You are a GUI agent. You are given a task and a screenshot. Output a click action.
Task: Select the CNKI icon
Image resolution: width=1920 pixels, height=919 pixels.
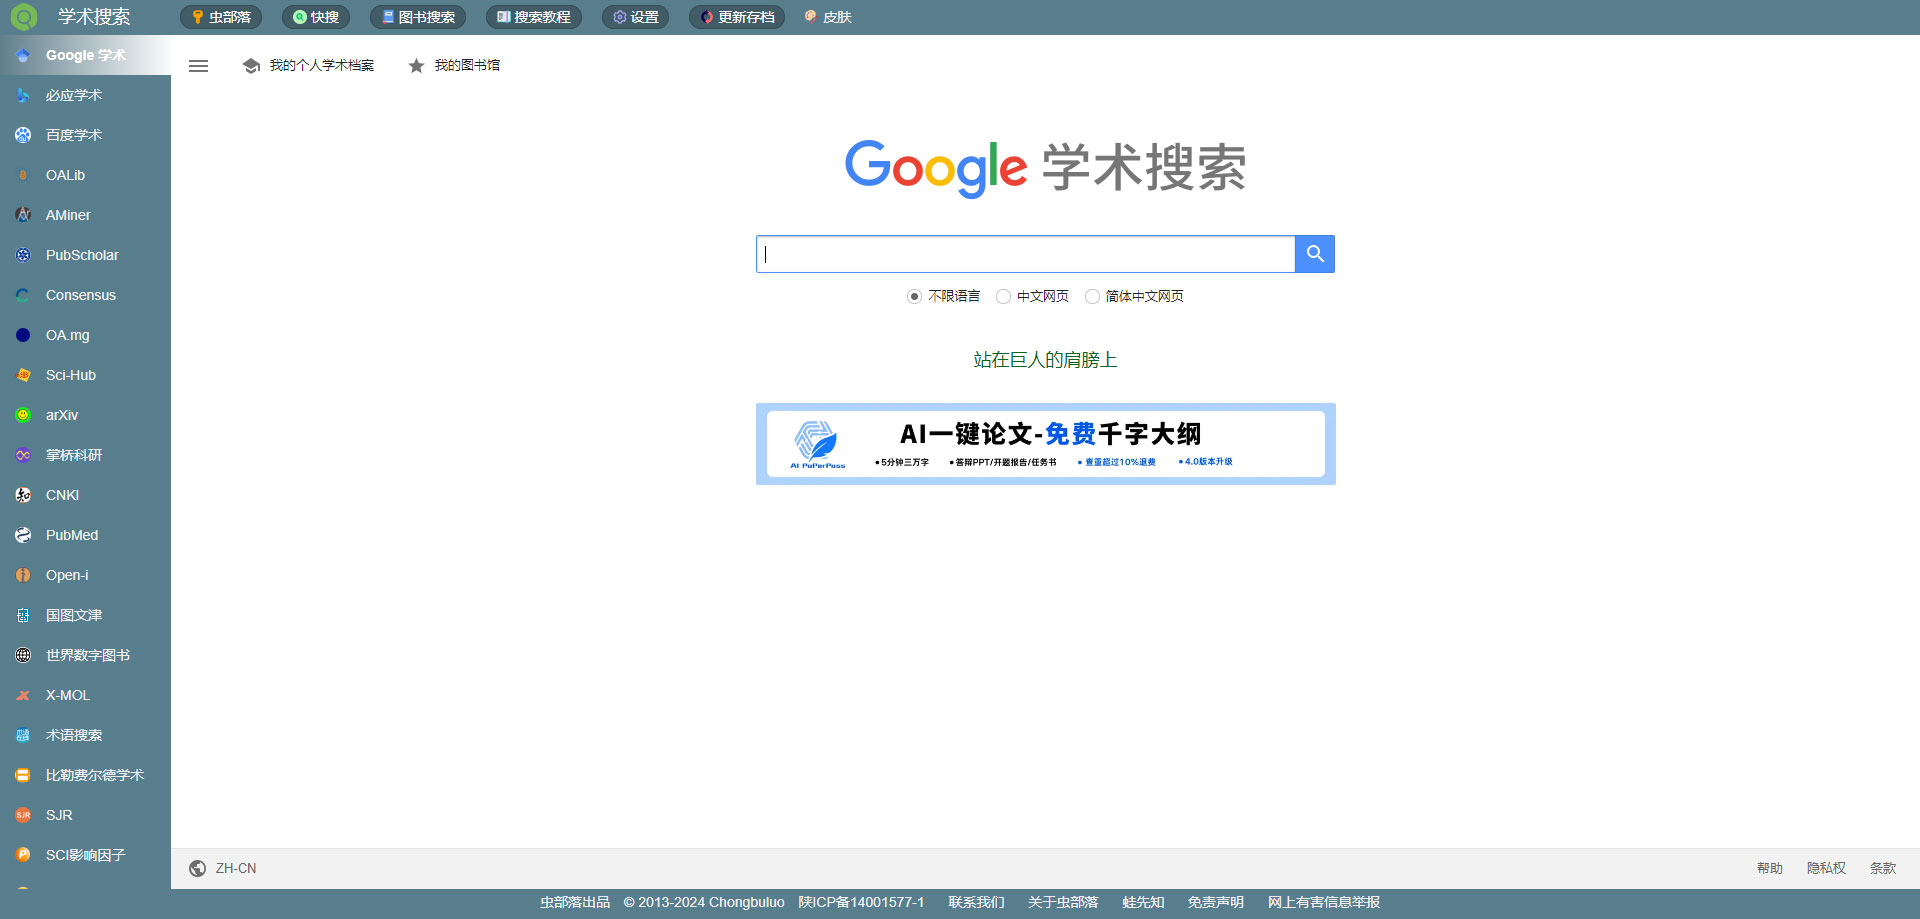23,495
